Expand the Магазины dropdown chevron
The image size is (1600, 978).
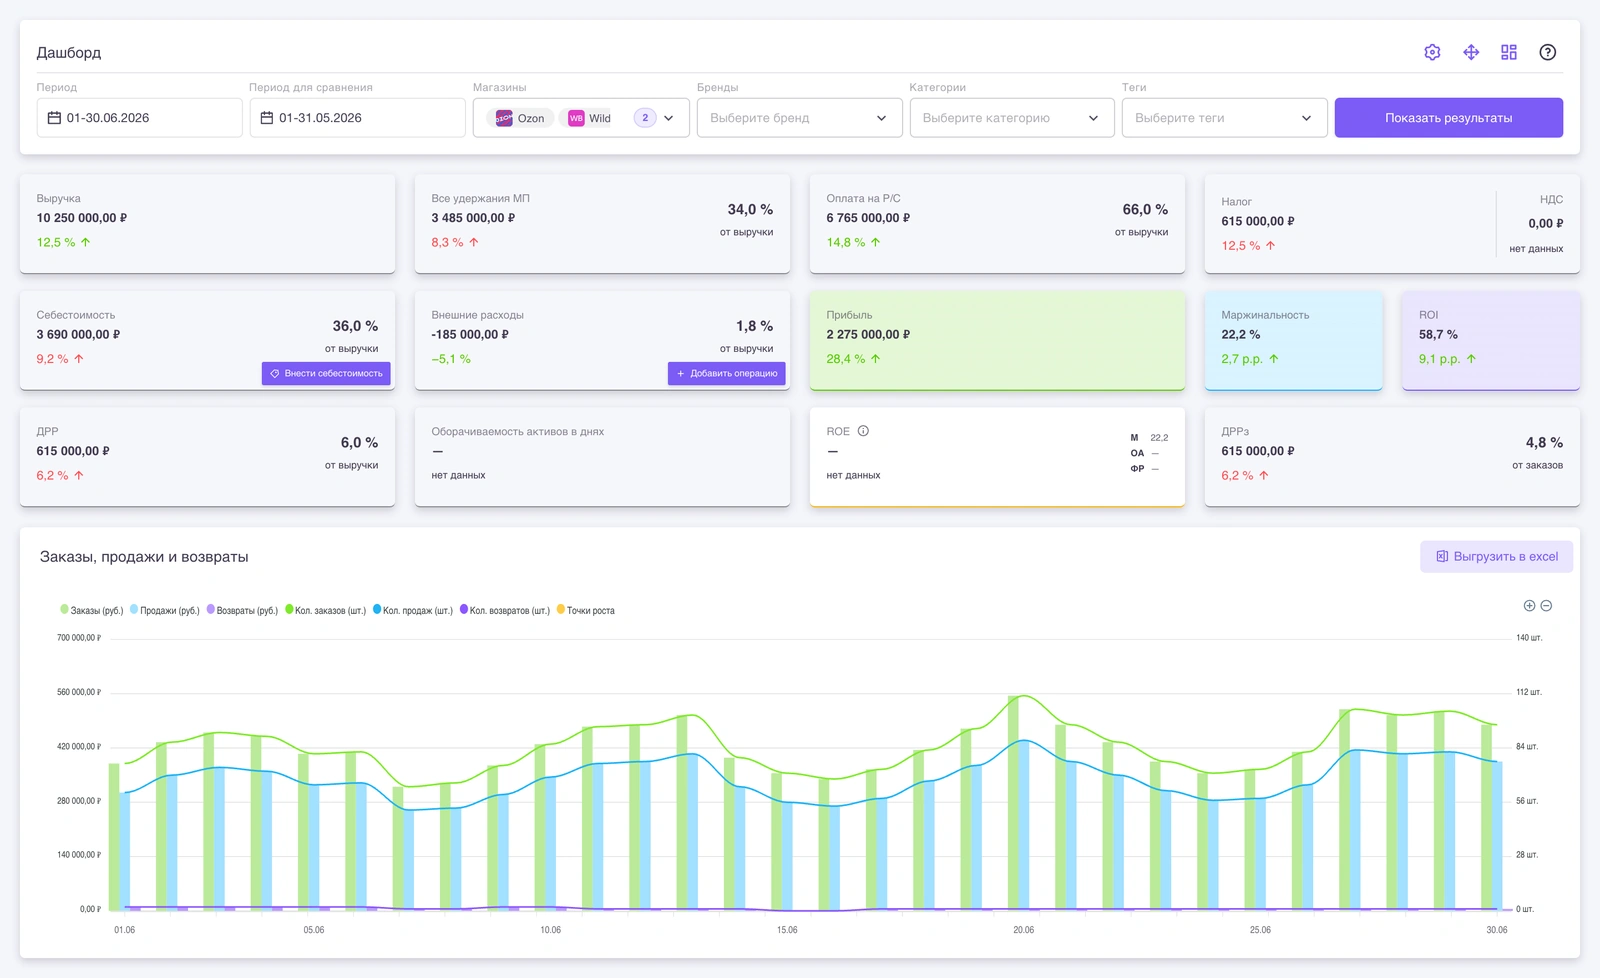point(669,118)
